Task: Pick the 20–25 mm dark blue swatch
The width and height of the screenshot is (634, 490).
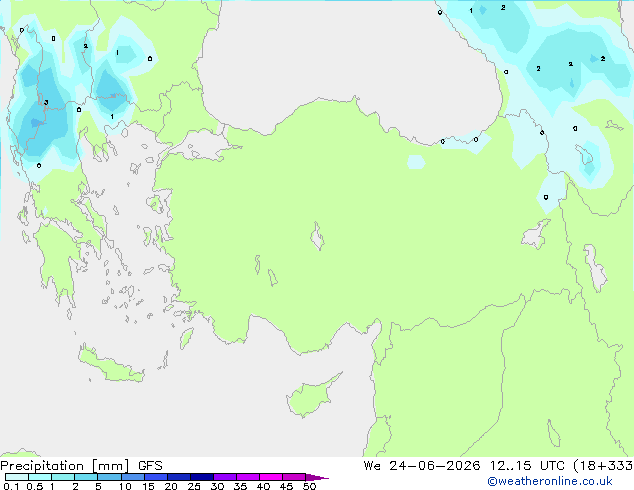Action: [x=179, y=477]
